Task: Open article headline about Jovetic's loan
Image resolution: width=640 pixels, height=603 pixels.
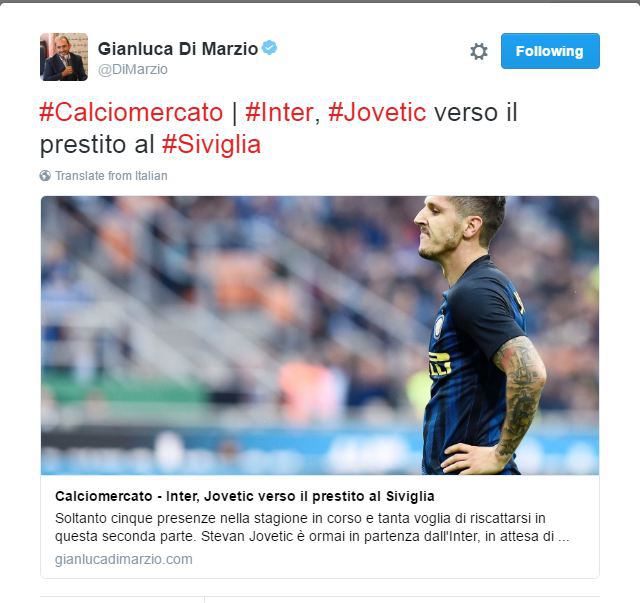Action: (244, 496)
